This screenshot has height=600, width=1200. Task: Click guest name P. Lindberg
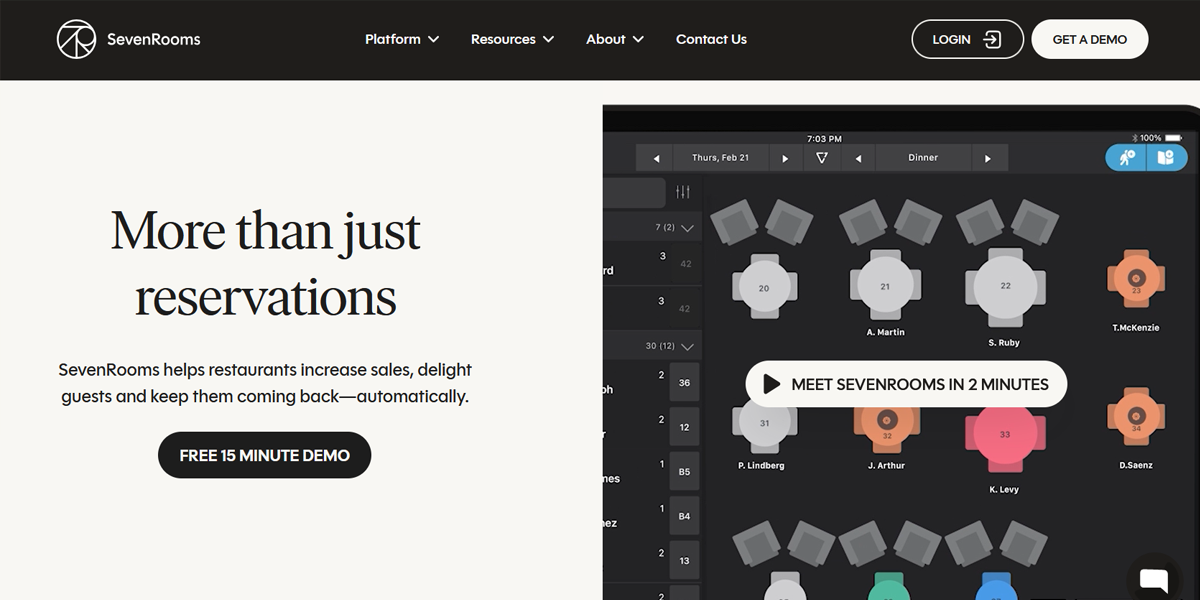762,466
